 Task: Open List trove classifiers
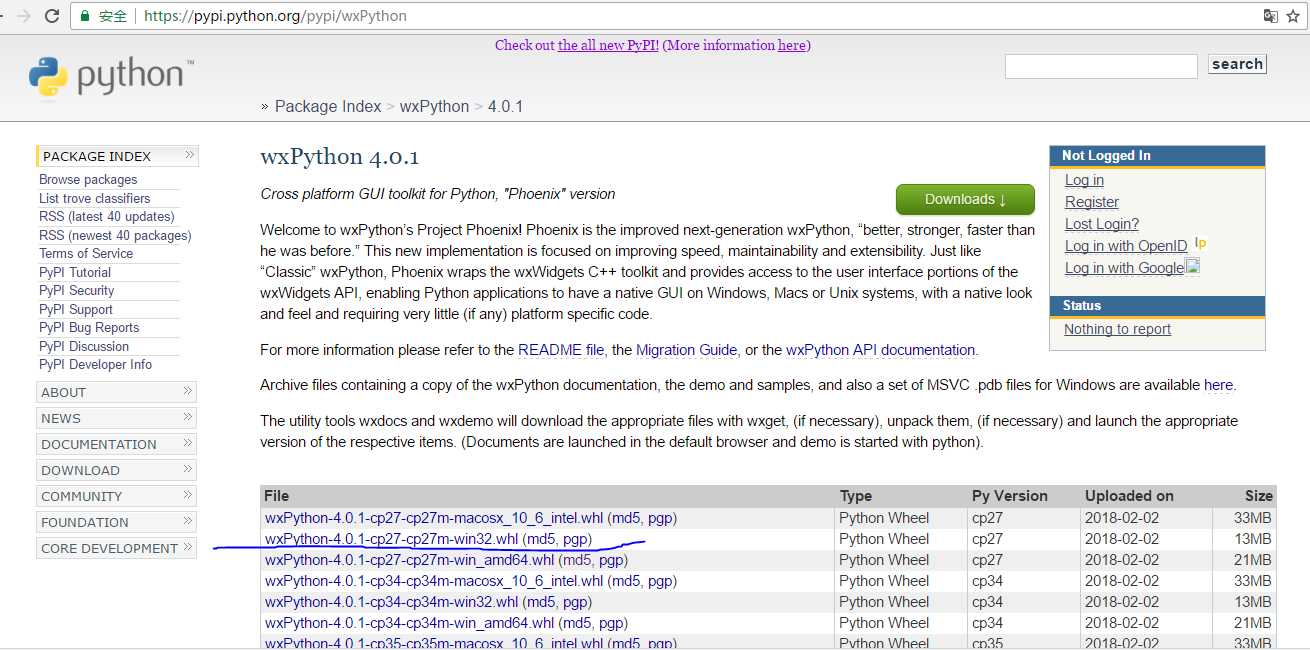point(95,198)
